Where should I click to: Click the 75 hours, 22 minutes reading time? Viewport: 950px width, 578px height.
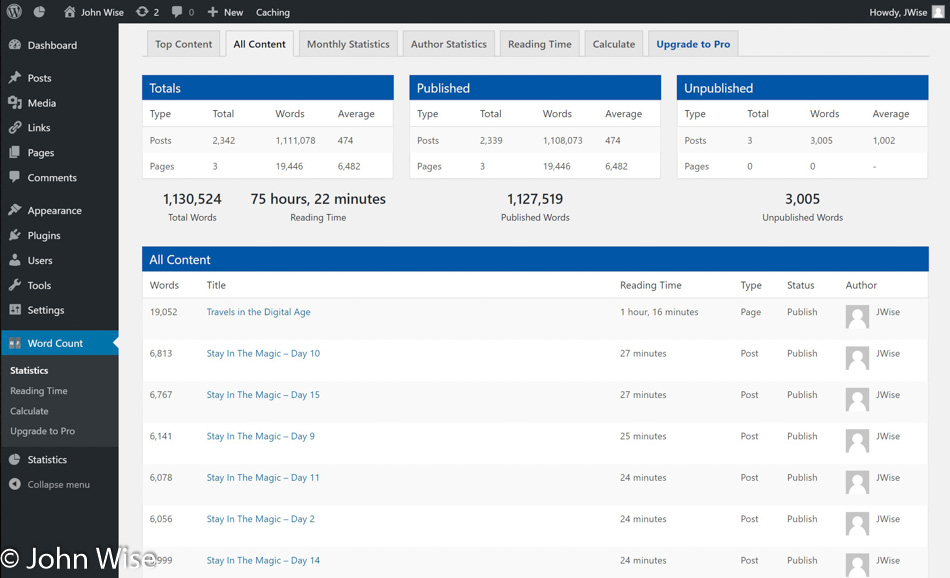coord(318,199)
